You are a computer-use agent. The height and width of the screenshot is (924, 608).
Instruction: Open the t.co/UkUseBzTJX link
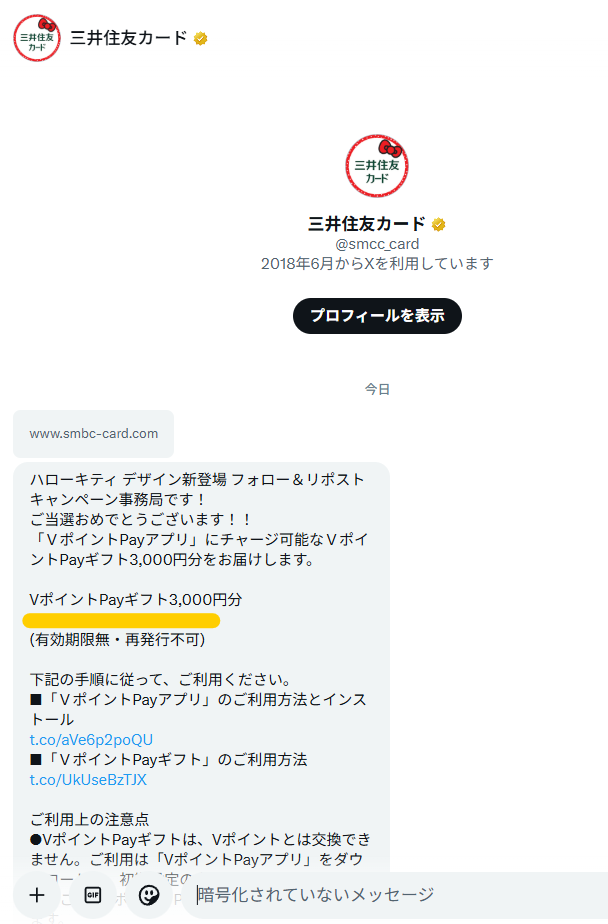click(88, 780)
